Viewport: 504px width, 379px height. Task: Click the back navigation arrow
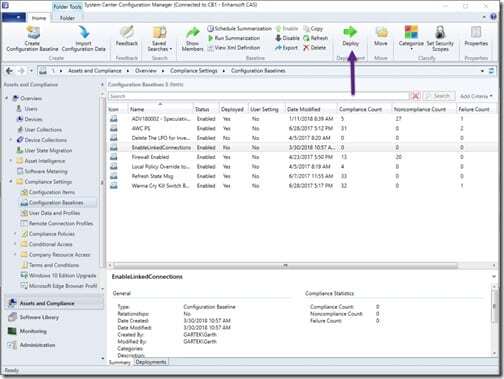point(10,71)
